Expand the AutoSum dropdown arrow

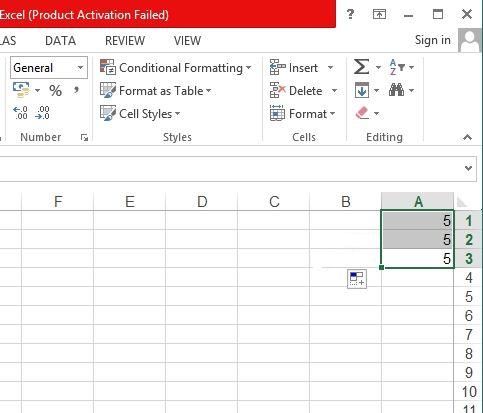click(x=378, y=68)
